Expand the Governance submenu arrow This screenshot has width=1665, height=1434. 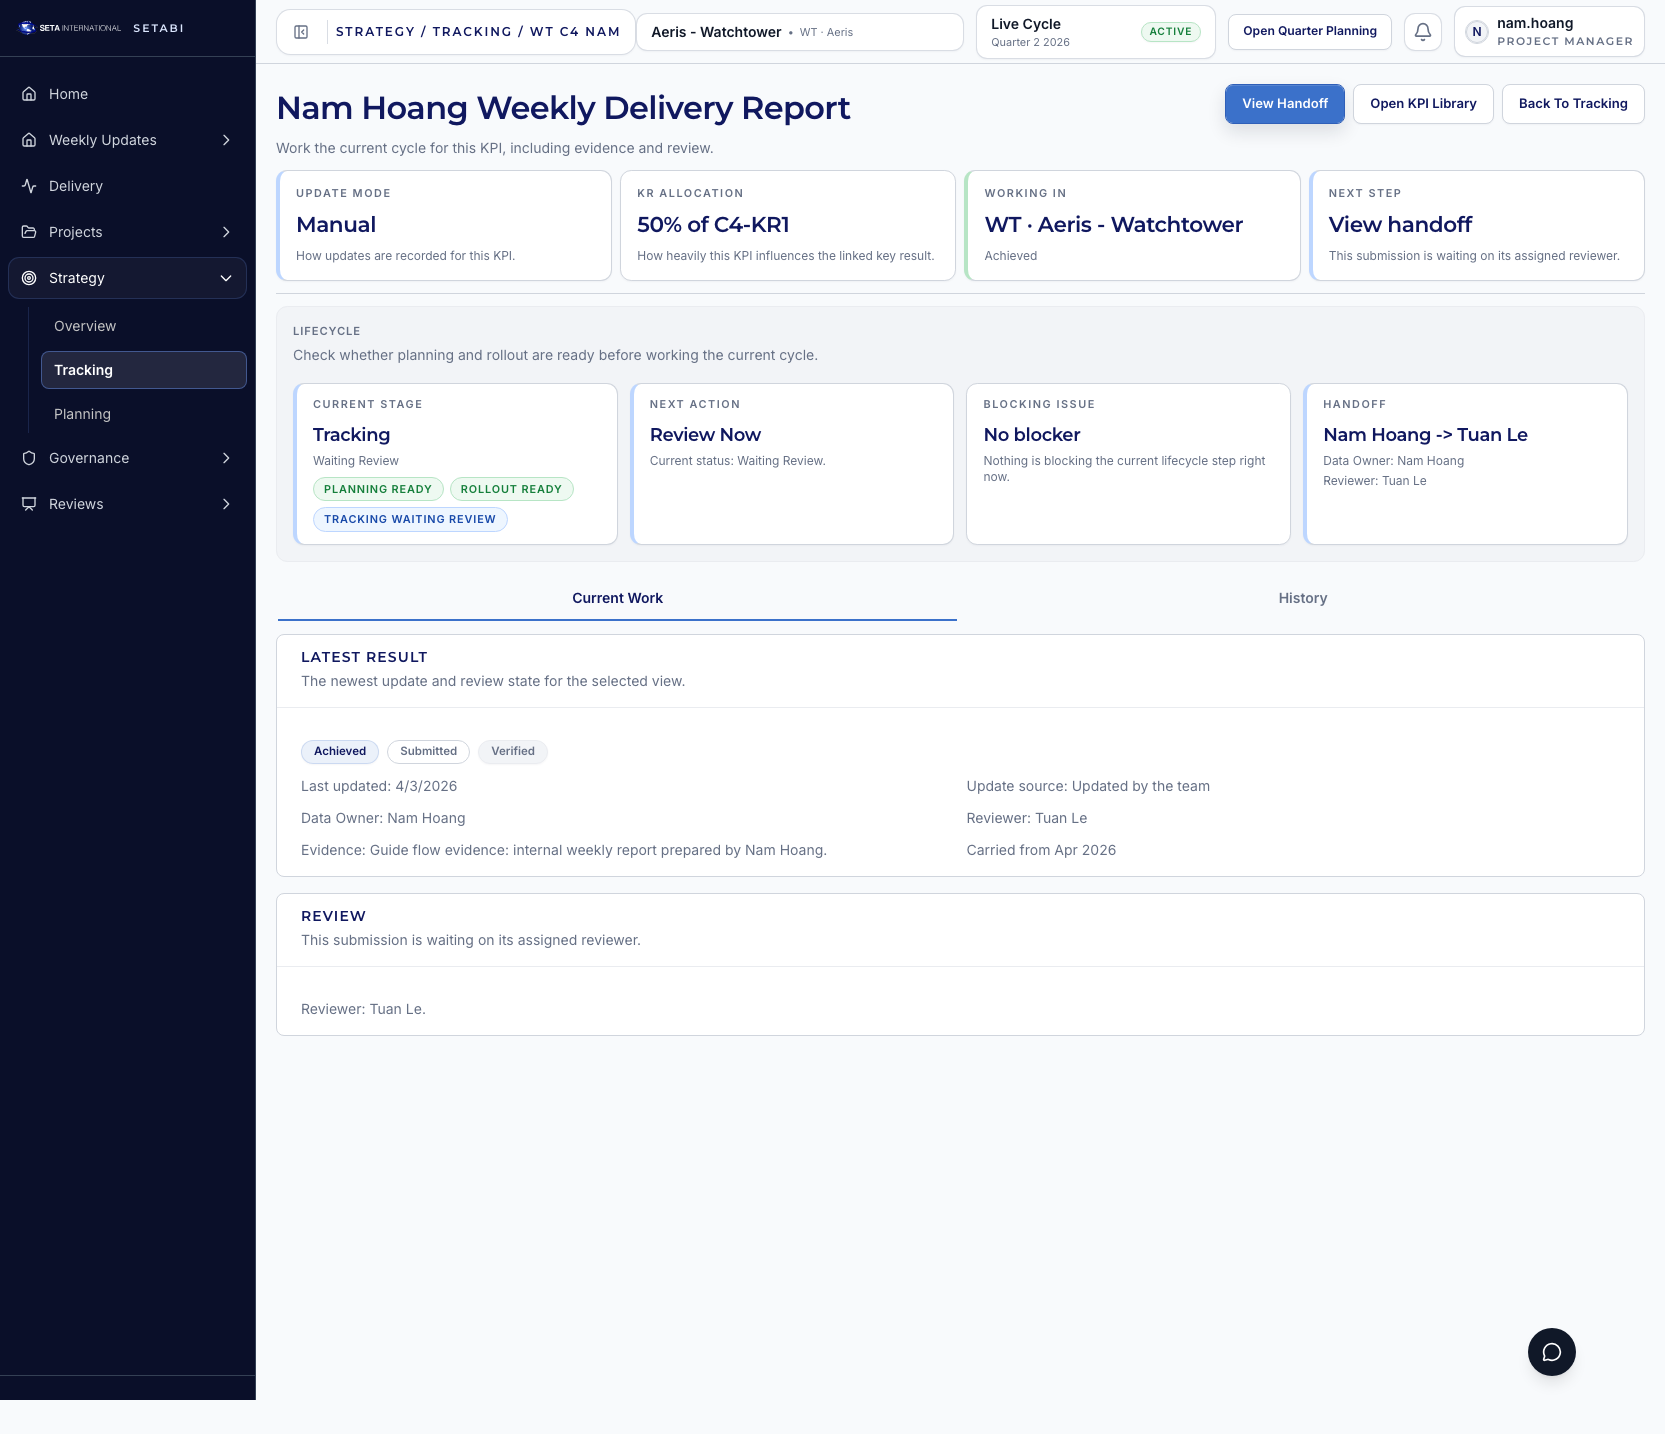pos(226,458)
